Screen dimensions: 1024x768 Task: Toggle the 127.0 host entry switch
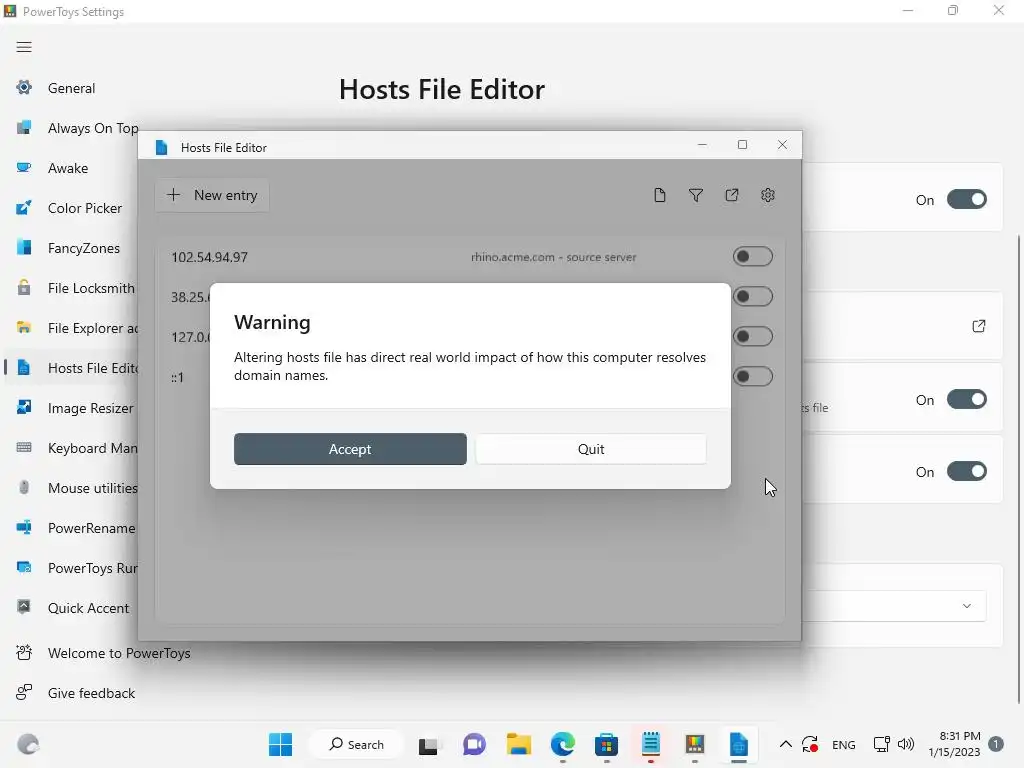[x=752, y=336]
